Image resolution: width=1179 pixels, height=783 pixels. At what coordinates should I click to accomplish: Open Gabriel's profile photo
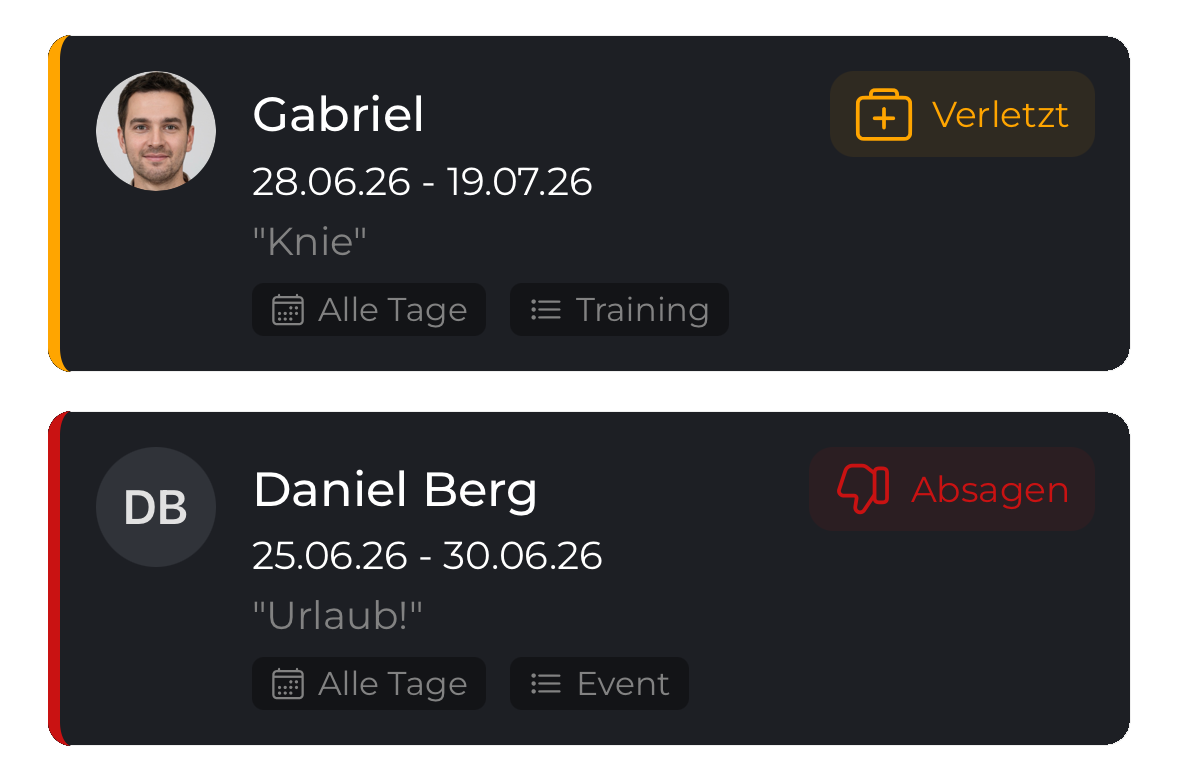pos(156,131)
